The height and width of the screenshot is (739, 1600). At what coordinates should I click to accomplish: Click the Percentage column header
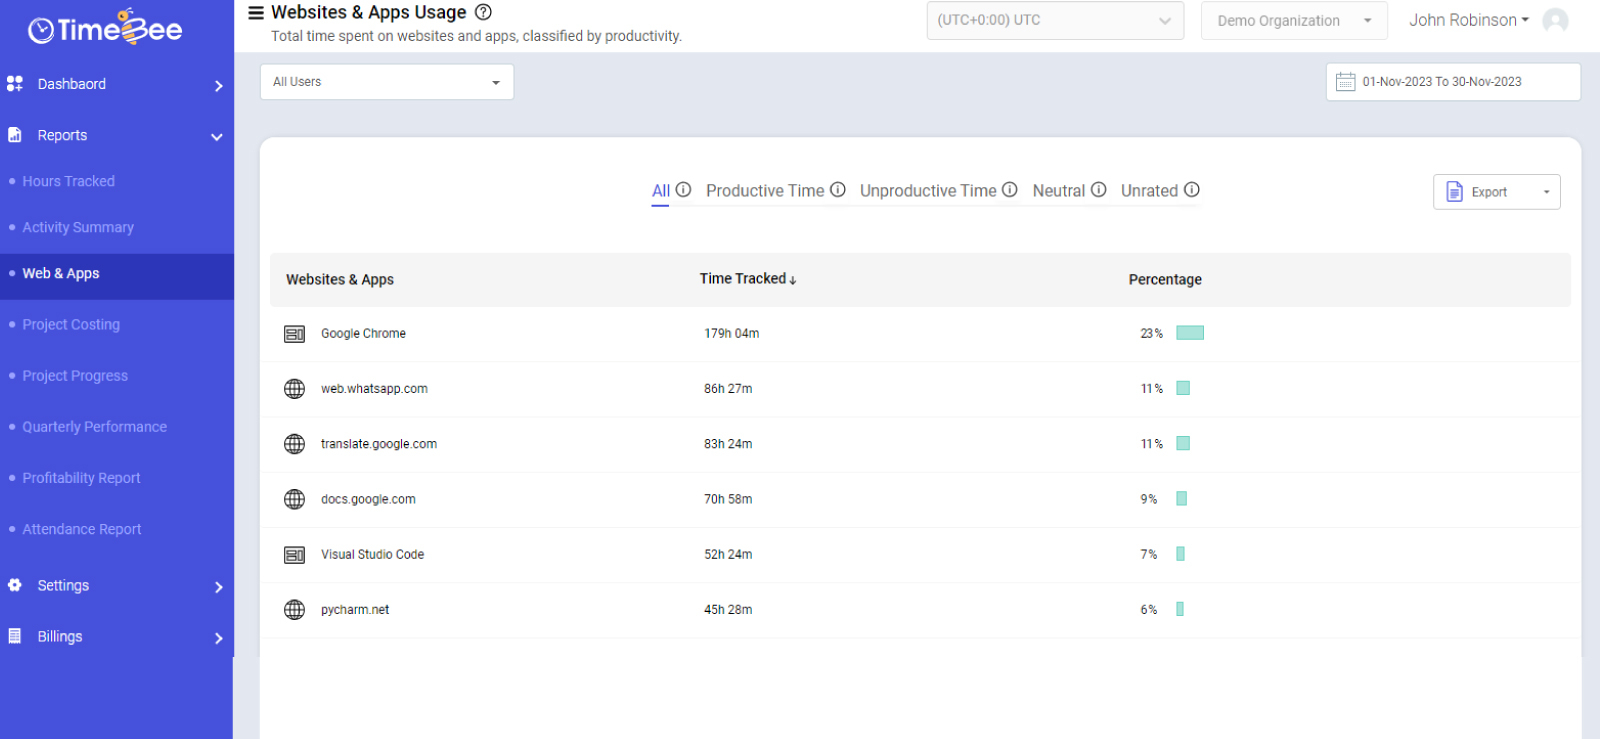1165,279
